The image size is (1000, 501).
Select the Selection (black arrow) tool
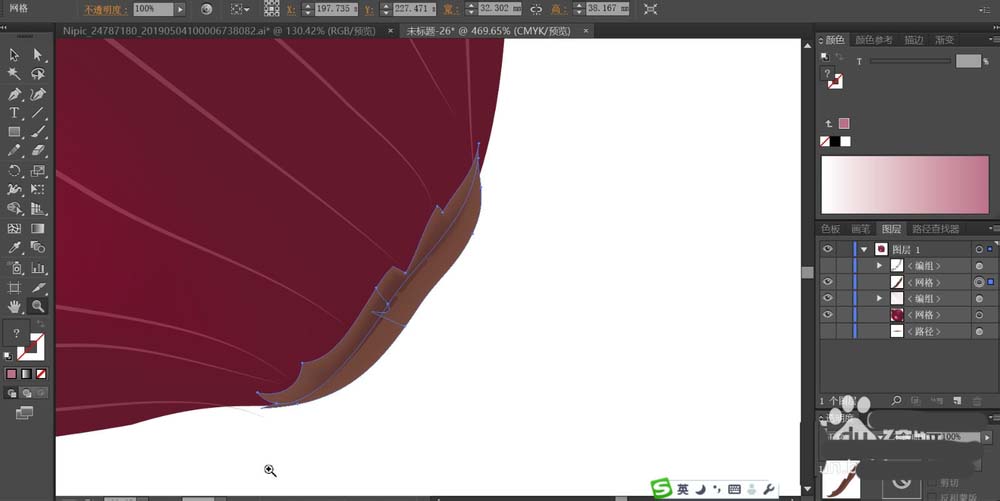tap(14, 55)
